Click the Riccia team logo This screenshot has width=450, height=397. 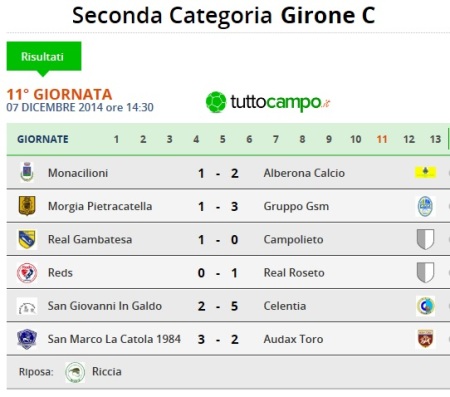(75, 372)
